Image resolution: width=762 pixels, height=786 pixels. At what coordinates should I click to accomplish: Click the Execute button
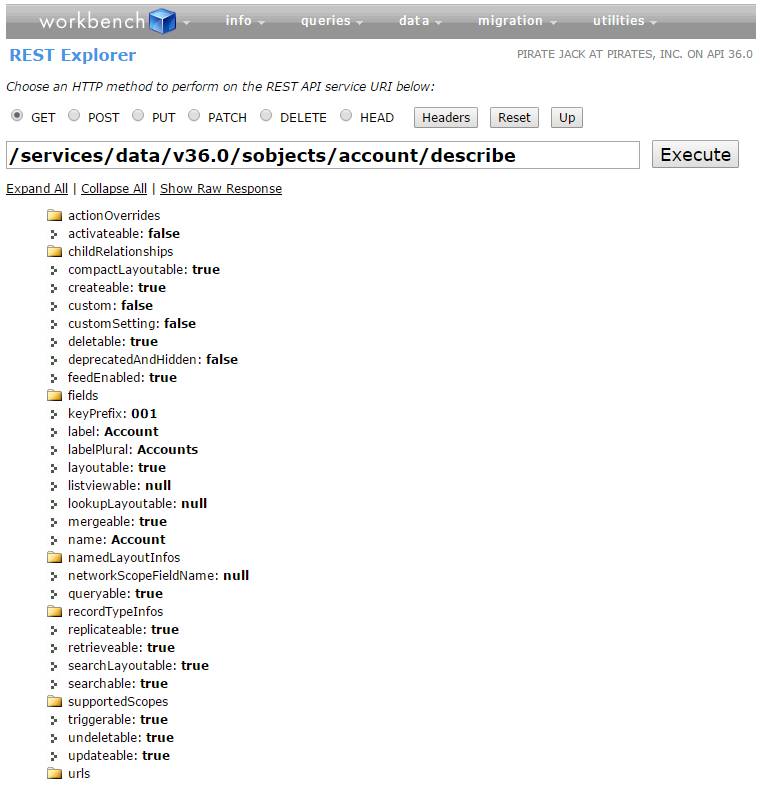pyautogui.click(x=695, y=154)
